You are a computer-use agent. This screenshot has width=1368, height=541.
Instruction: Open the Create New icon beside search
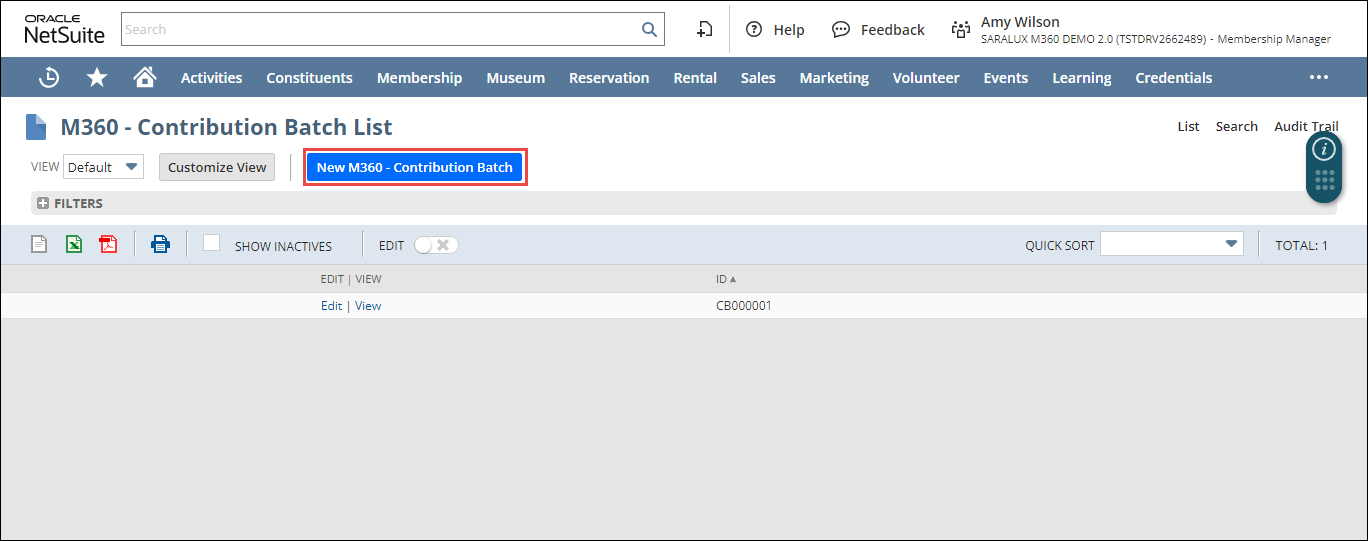[x=704, y=29]
